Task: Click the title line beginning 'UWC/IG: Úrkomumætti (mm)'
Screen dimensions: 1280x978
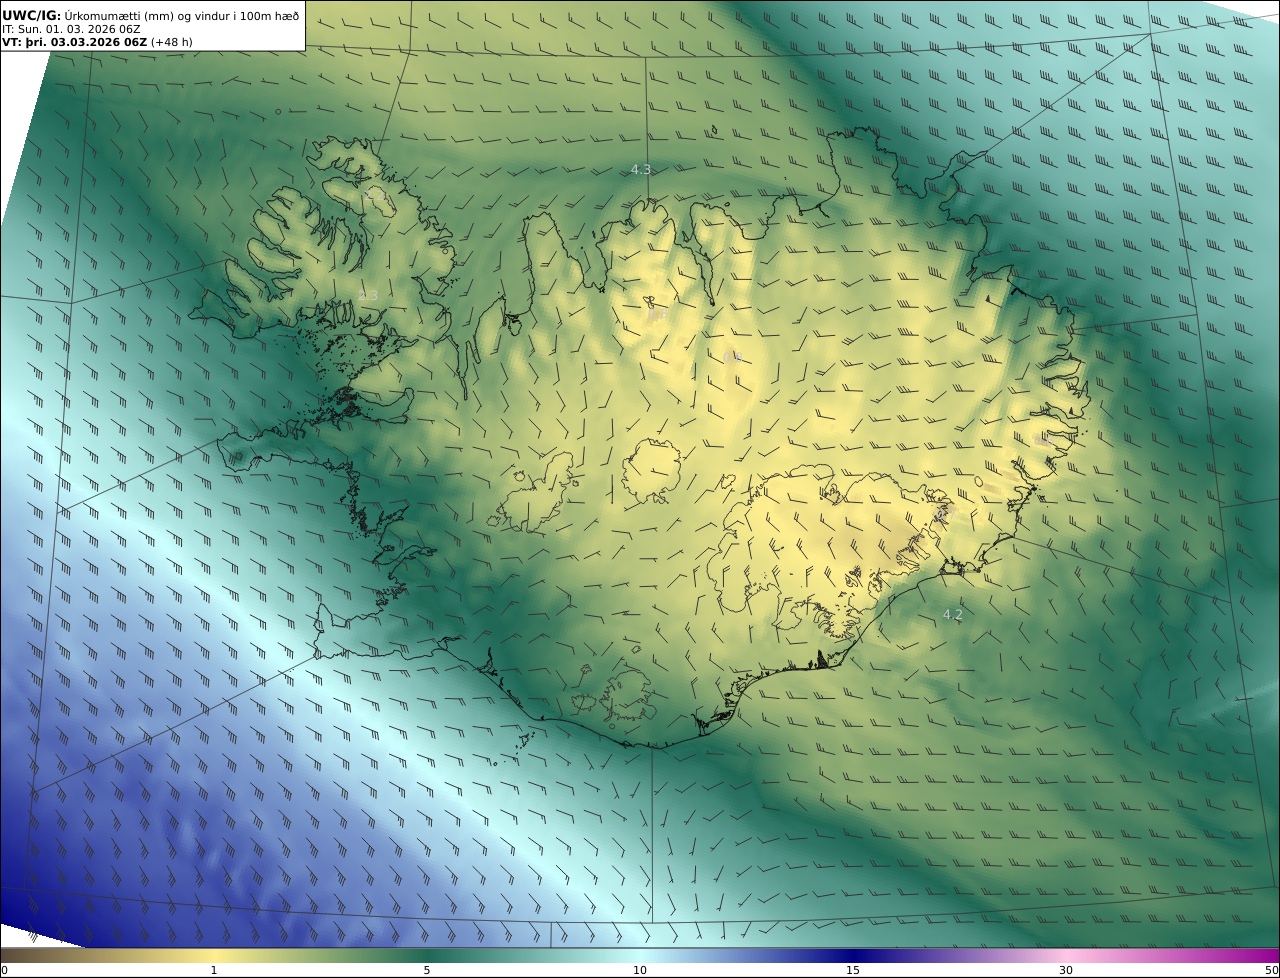Action: coord(151,15)
